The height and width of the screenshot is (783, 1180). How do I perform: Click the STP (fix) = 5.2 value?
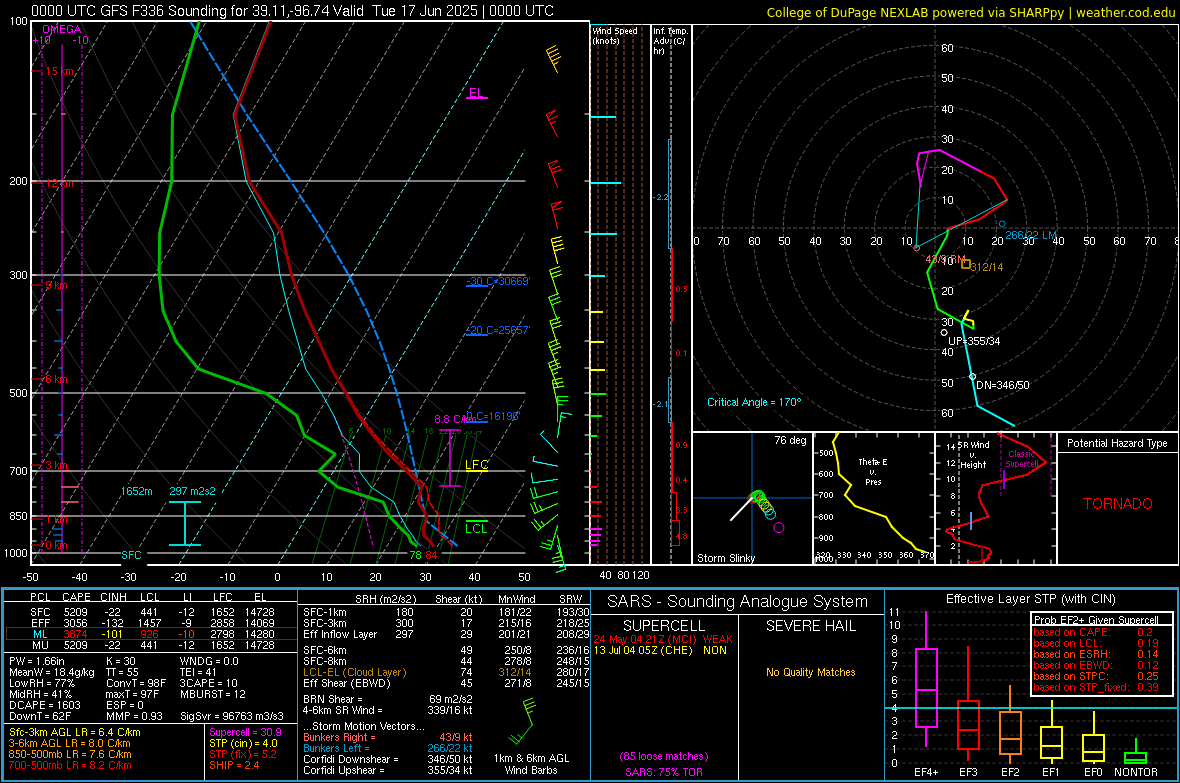(x=243, y=754)
